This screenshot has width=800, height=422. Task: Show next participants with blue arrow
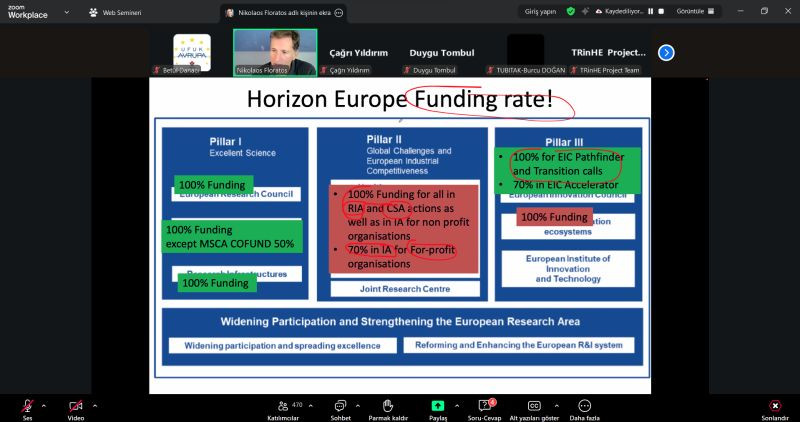click(x=666, y=53)
